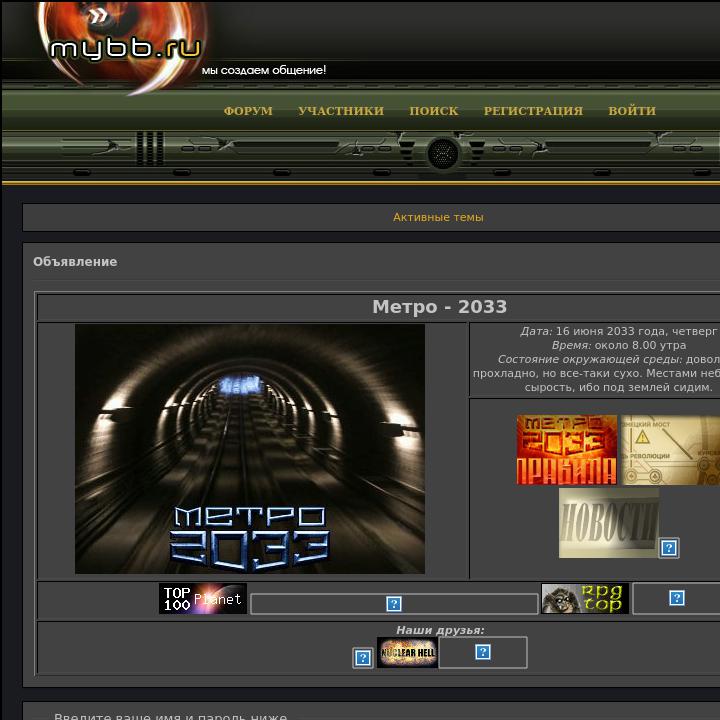Screen dimensions: 720x720
Task: Click the Новости banner
Action: pyautogui.click(x=609, y=523)
